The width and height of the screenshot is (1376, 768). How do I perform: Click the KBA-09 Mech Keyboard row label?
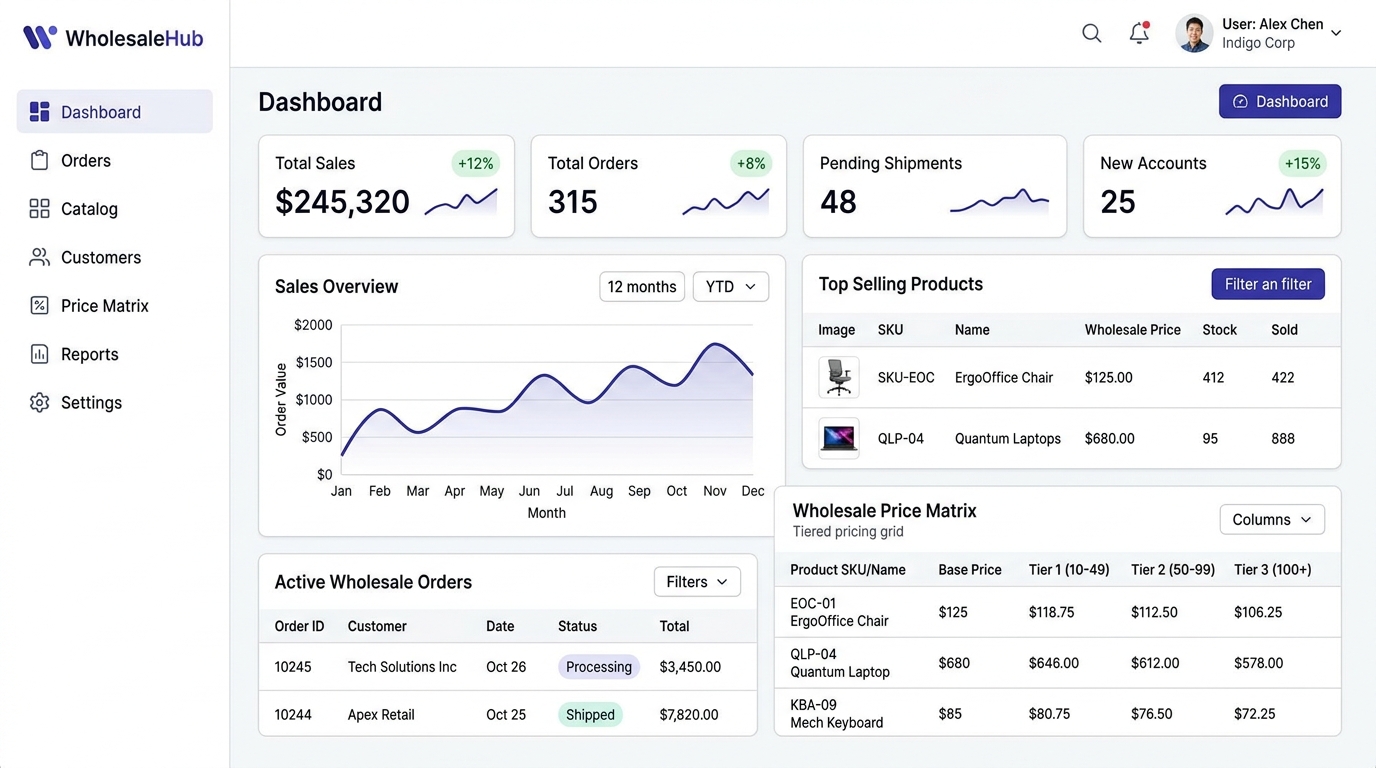[837, 714]
